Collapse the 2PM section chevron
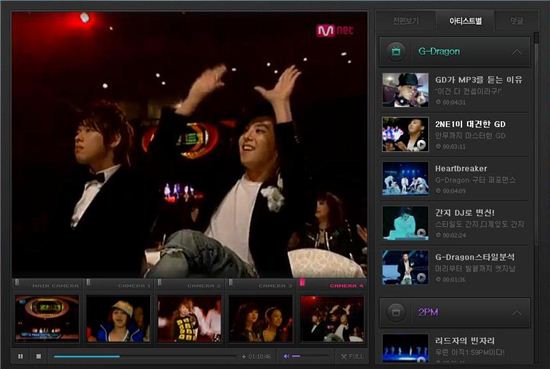The image size is (550, 369). click(x=516, y=313)
